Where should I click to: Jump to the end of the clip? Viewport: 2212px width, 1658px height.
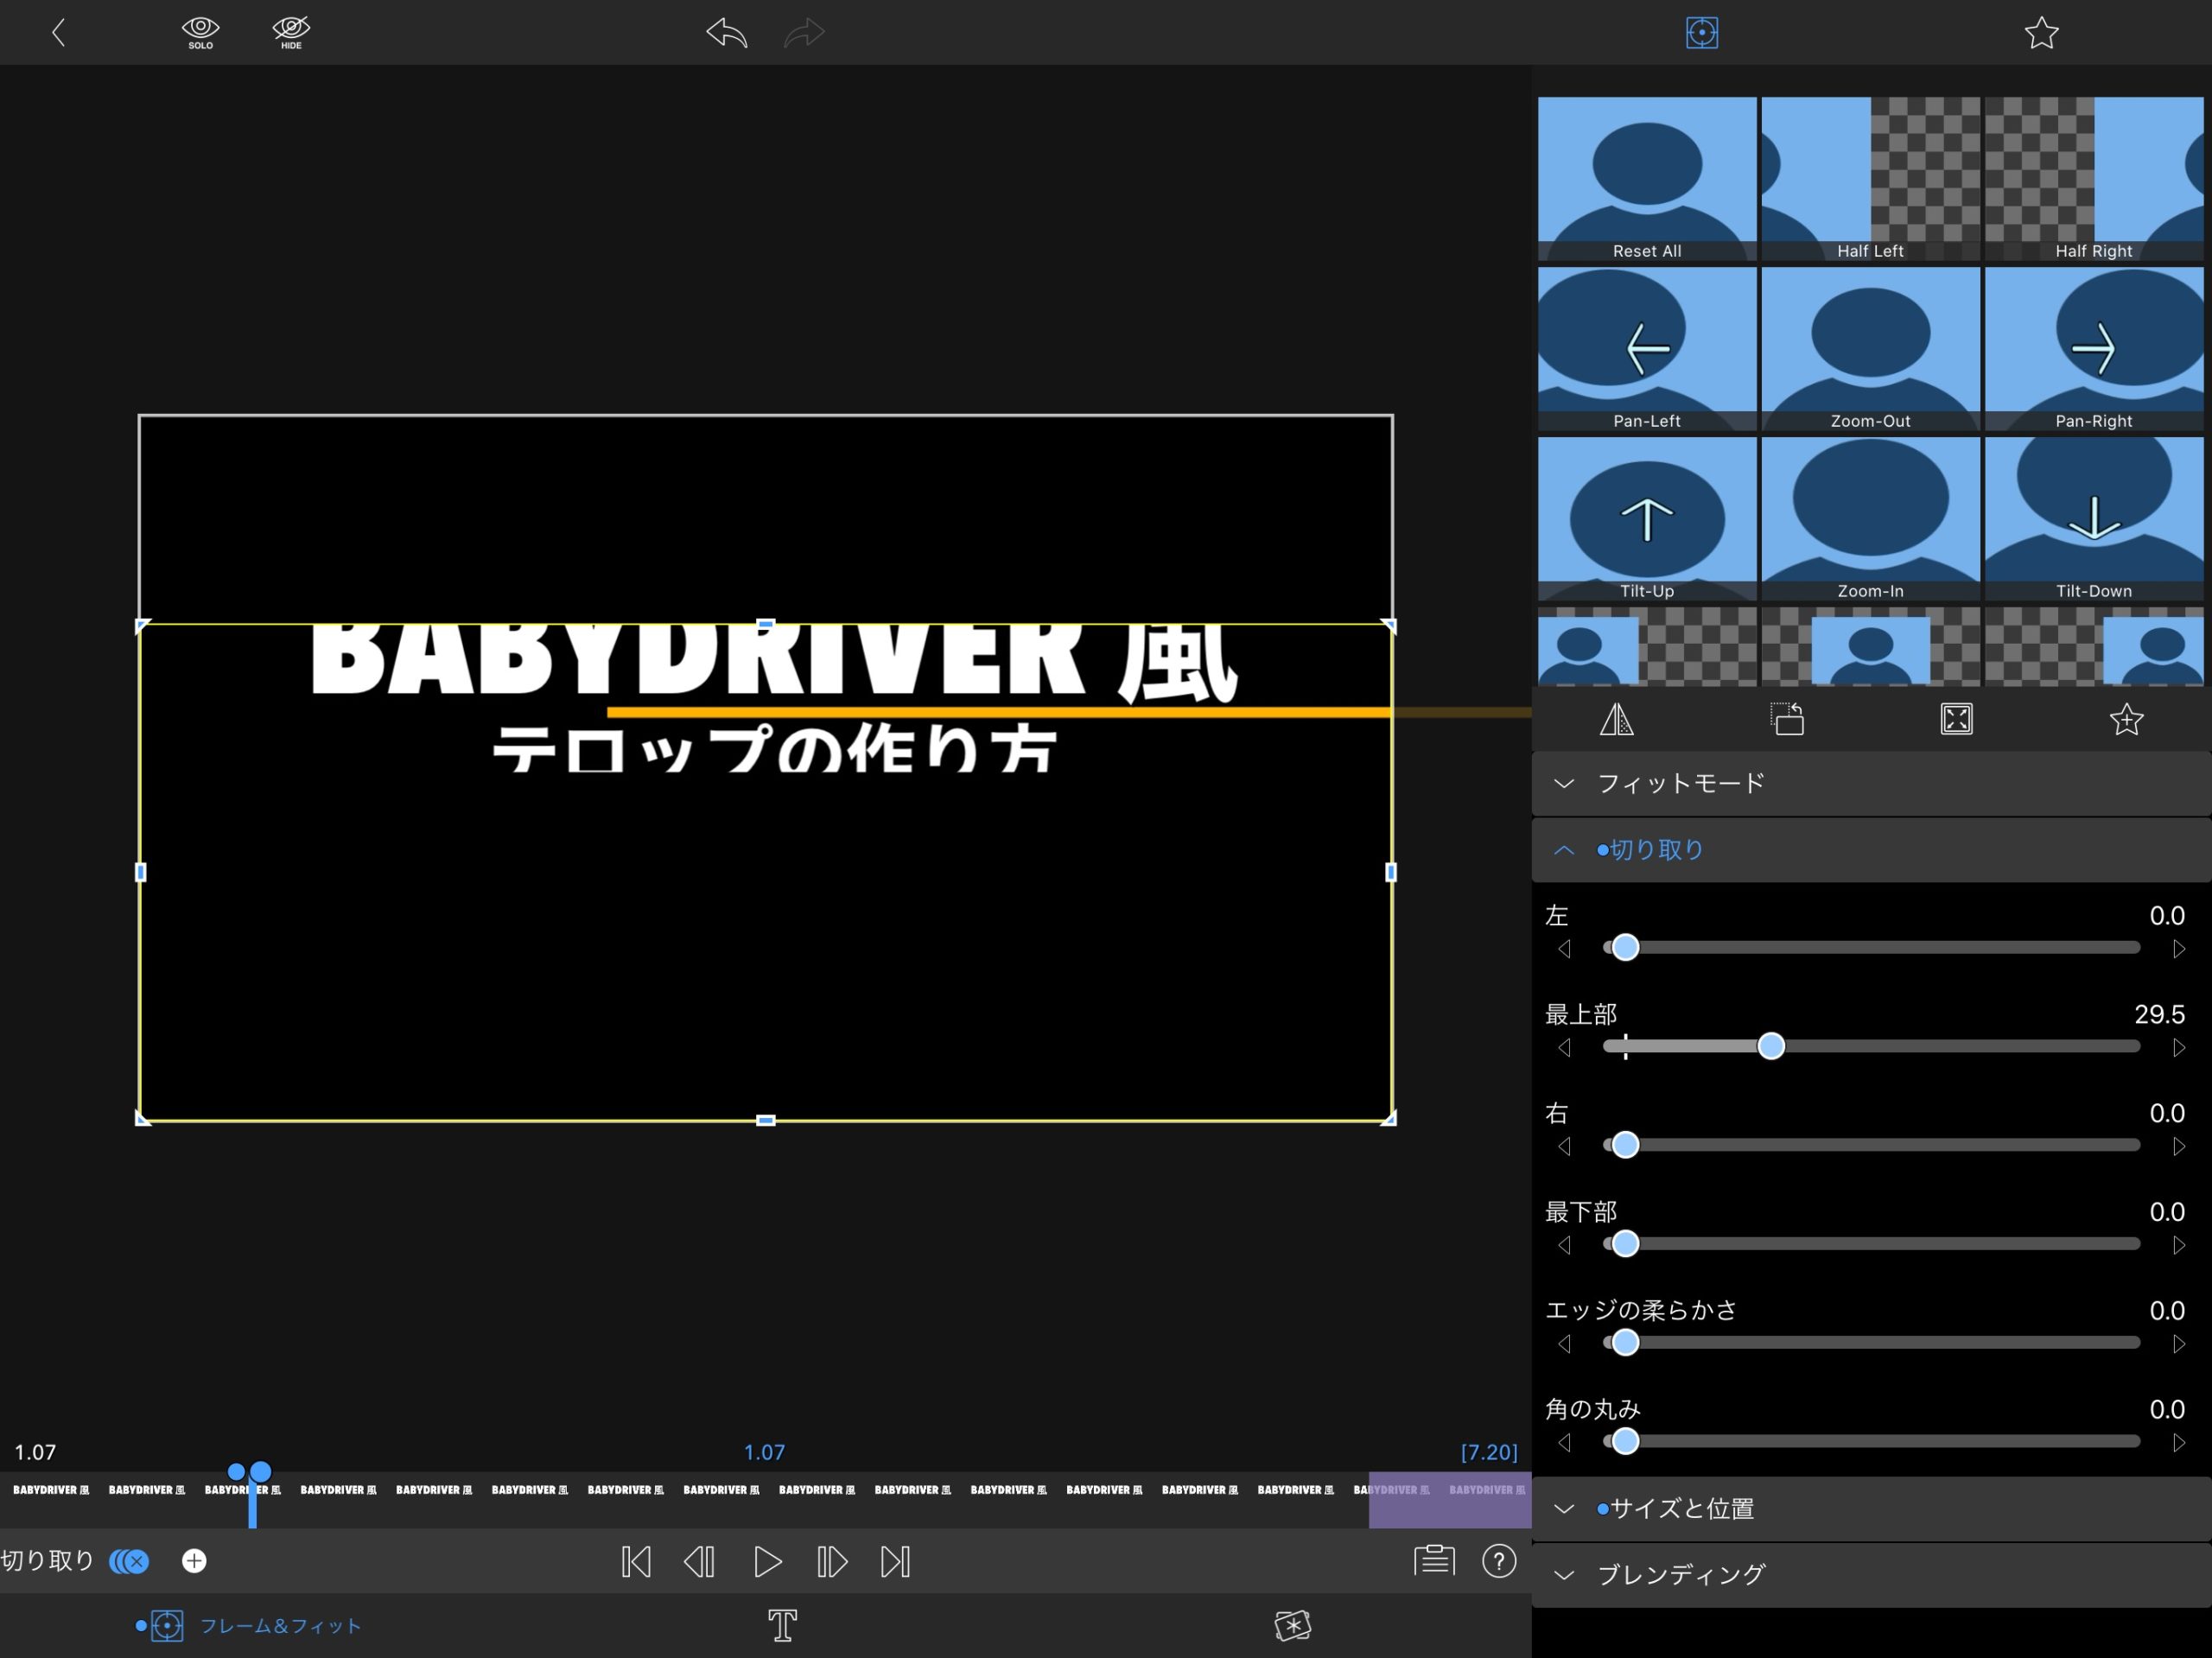pos(895,1561)
